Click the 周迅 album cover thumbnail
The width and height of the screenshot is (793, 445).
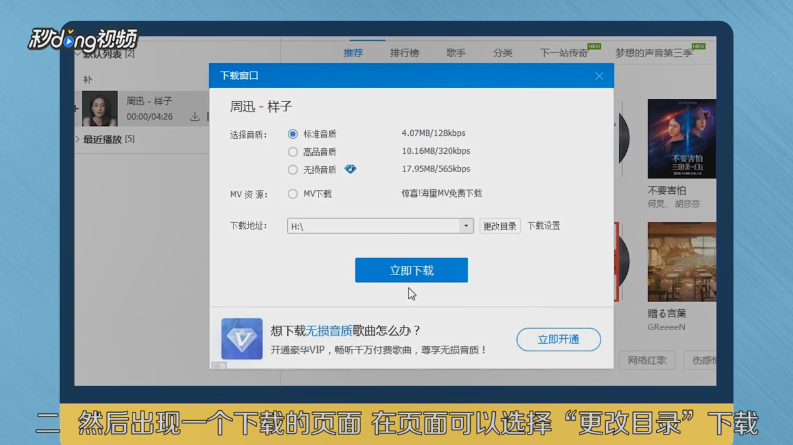pos(100,108)
